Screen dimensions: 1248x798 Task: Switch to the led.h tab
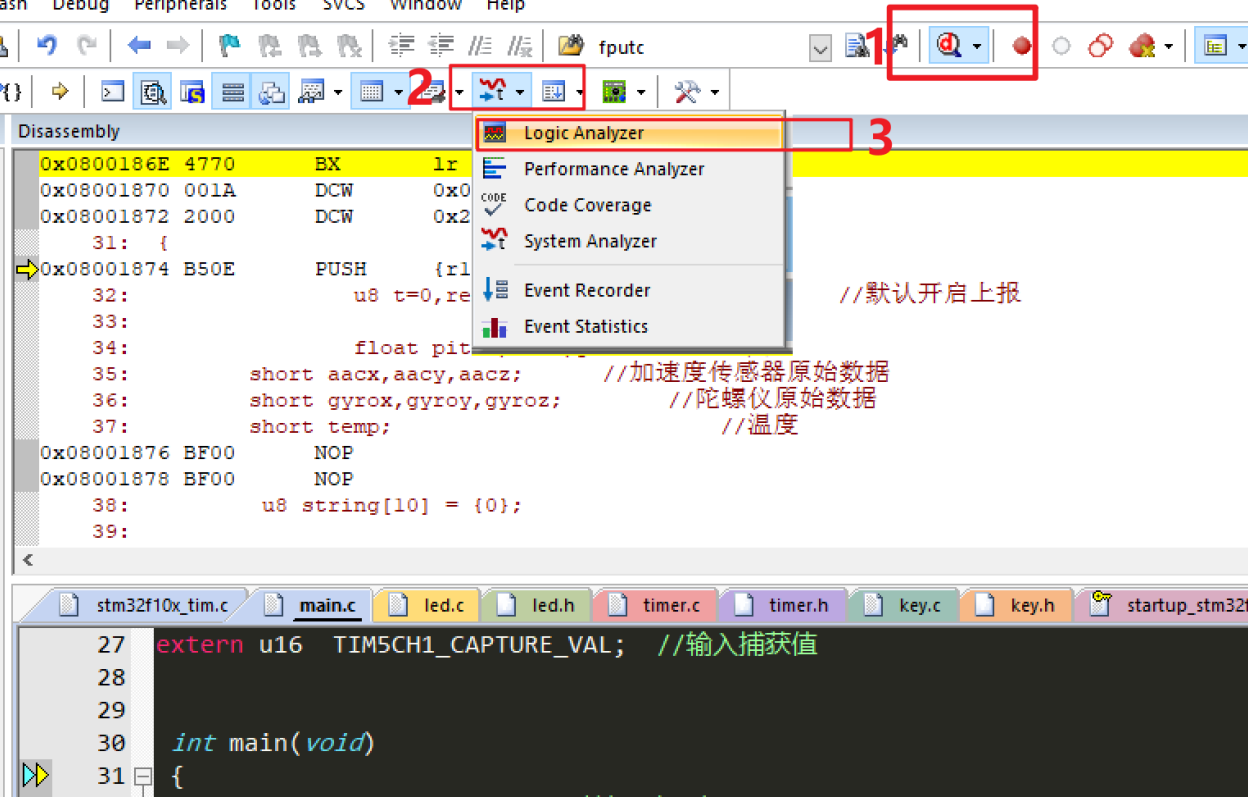(537, 605)
